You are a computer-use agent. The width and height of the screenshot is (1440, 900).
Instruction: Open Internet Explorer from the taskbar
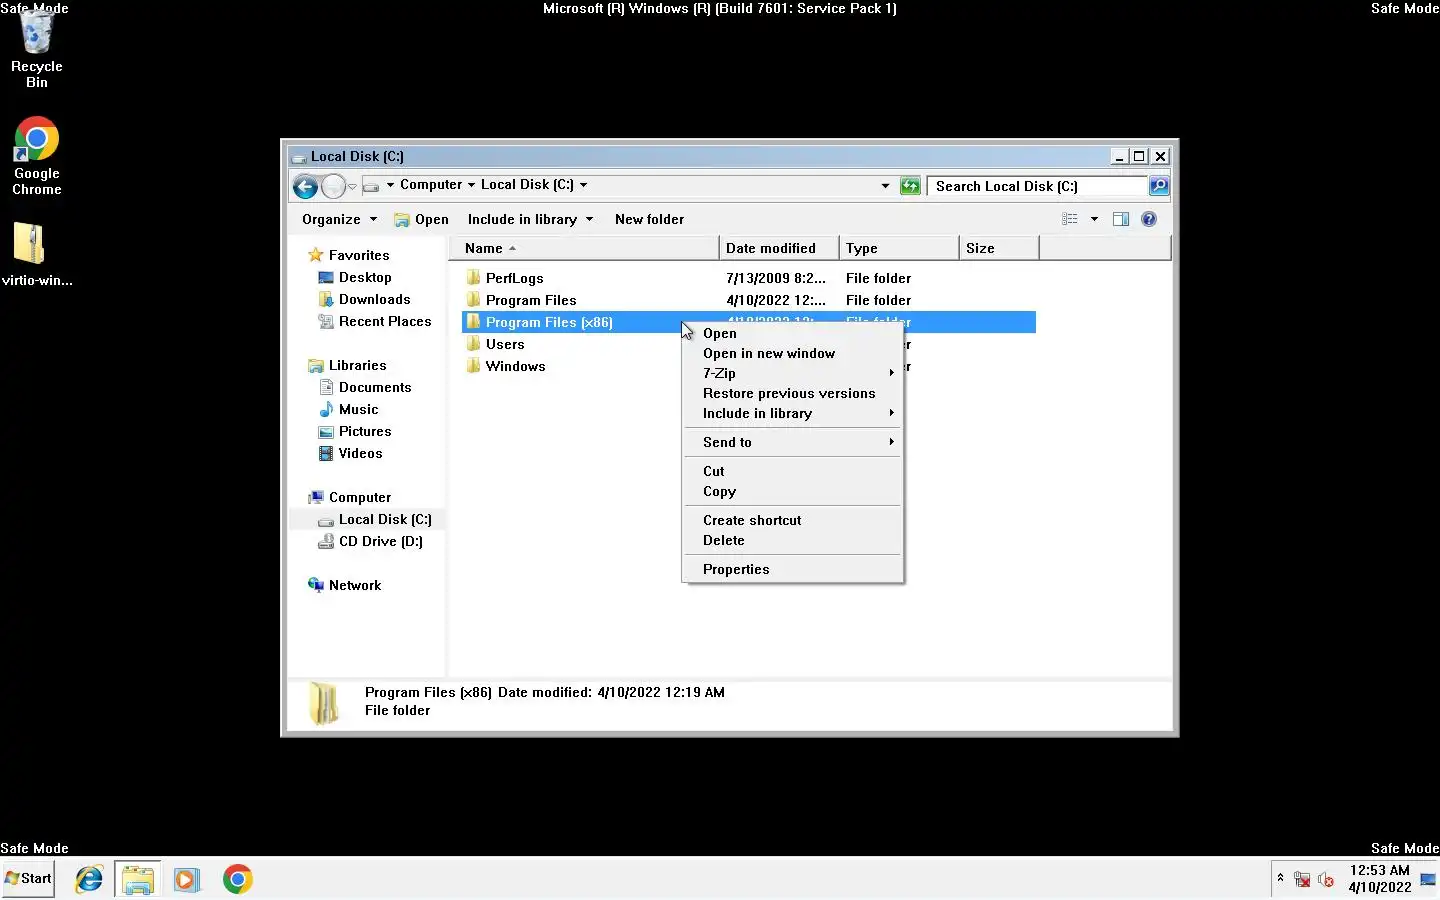(x=89, y=879)
